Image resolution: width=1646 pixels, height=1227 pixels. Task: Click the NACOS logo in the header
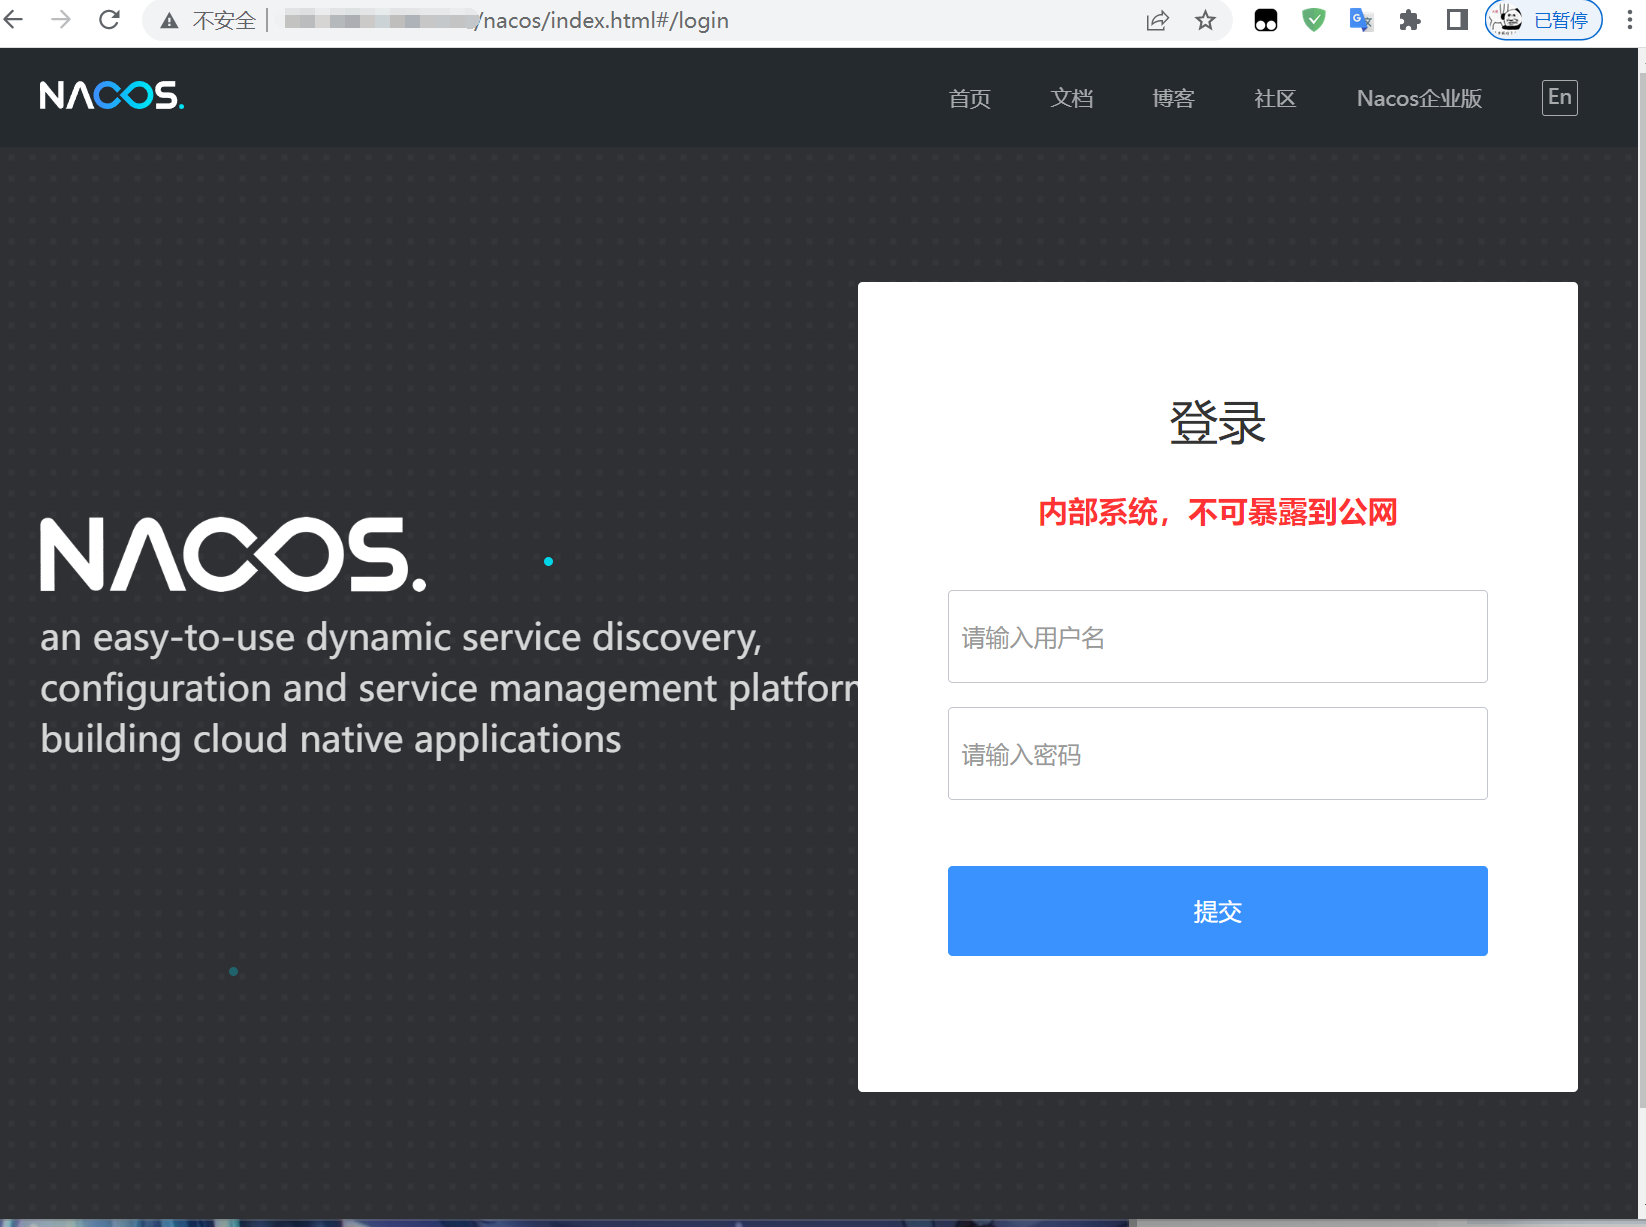pyautogui.click(x=112, y=96)
